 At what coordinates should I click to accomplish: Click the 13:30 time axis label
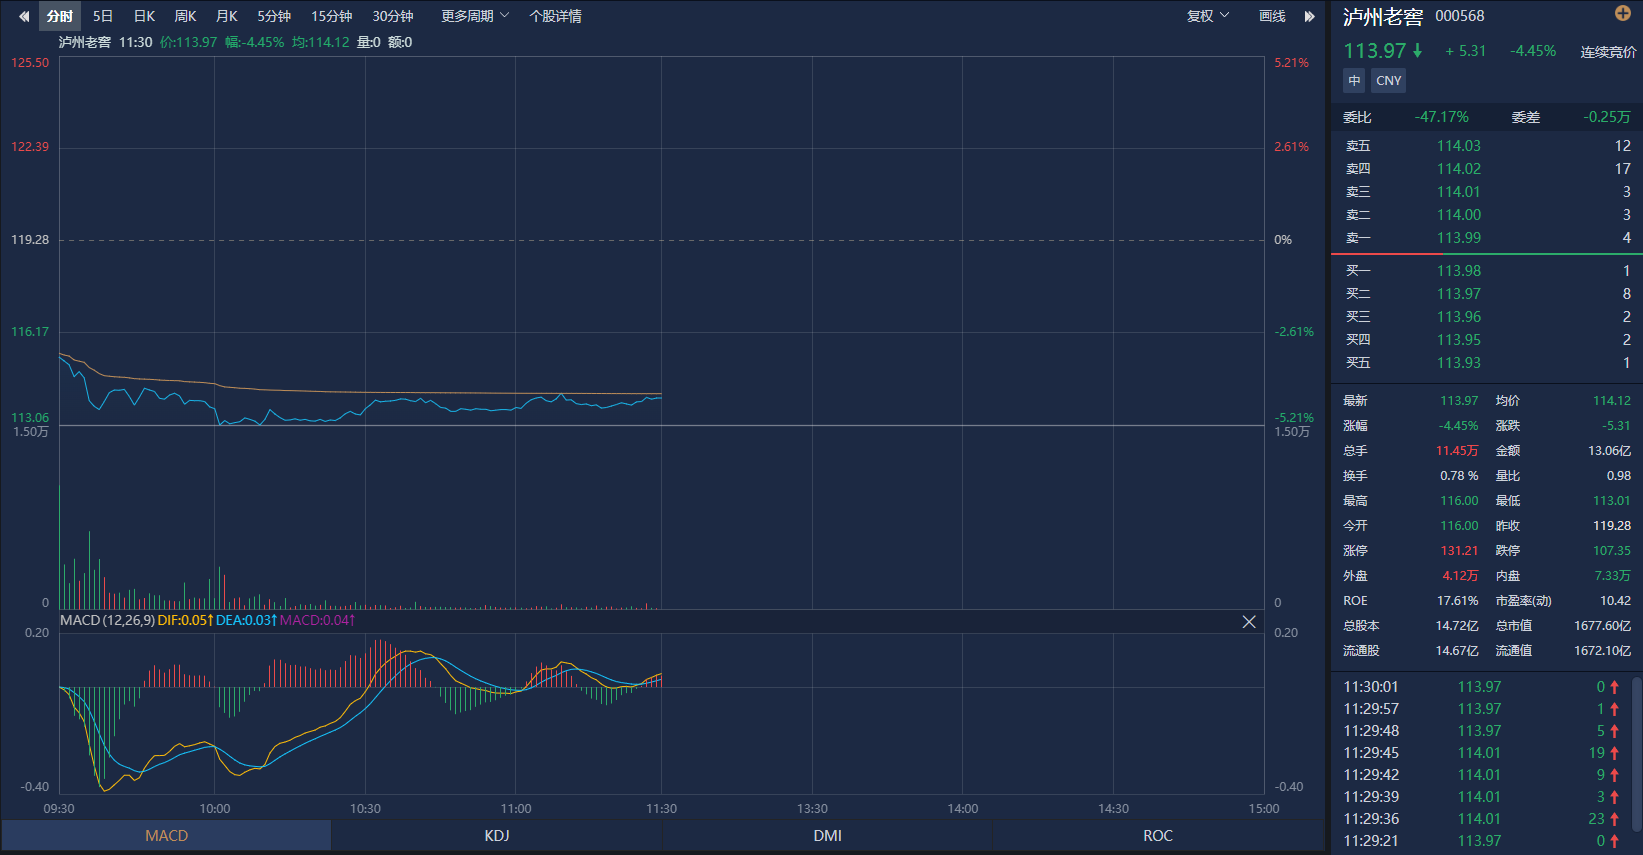coord(812,809)
